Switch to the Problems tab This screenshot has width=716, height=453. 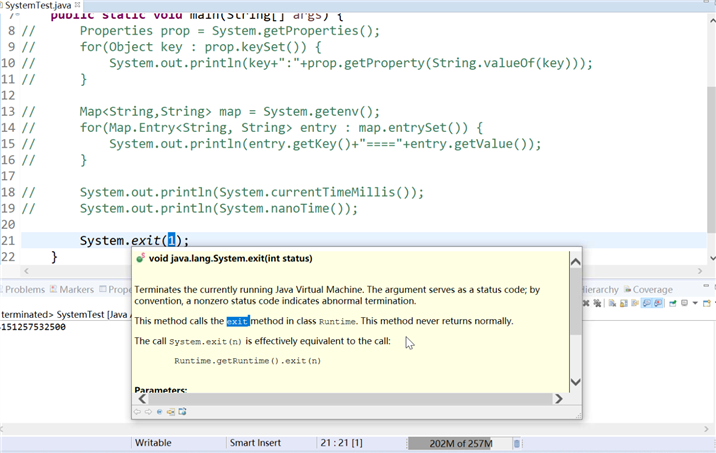[25, 290]
